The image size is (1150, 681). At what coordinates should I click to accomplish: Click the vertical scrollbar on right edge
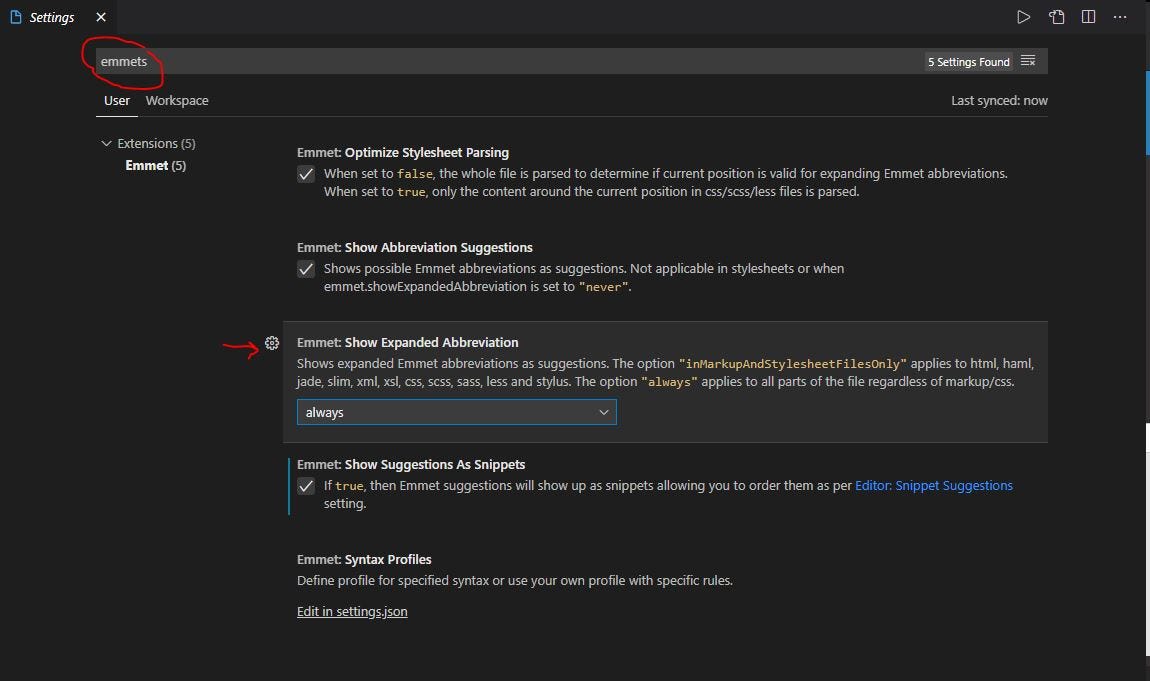click(1146, 114)
